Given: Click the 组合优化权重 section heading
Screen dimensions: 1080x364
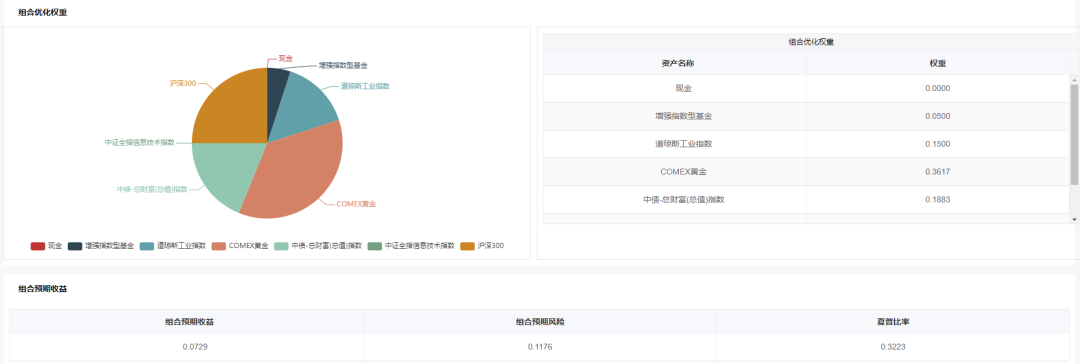Looking at the screenshot, I should 42,12.
